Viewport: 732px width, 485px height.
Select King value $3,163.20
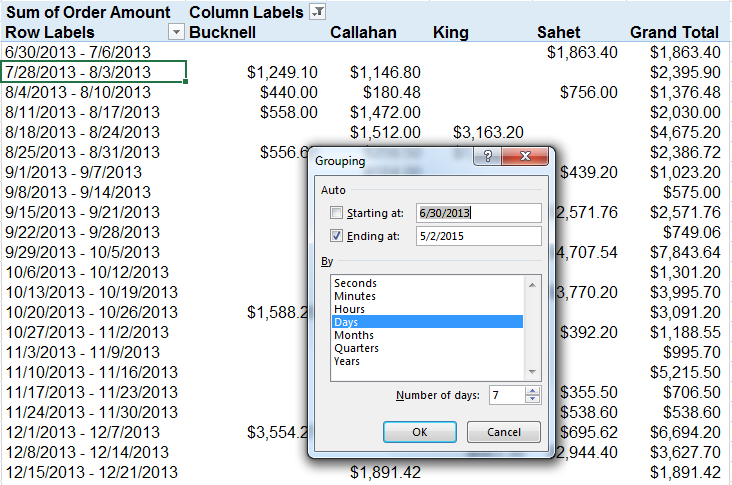(488, 133)
